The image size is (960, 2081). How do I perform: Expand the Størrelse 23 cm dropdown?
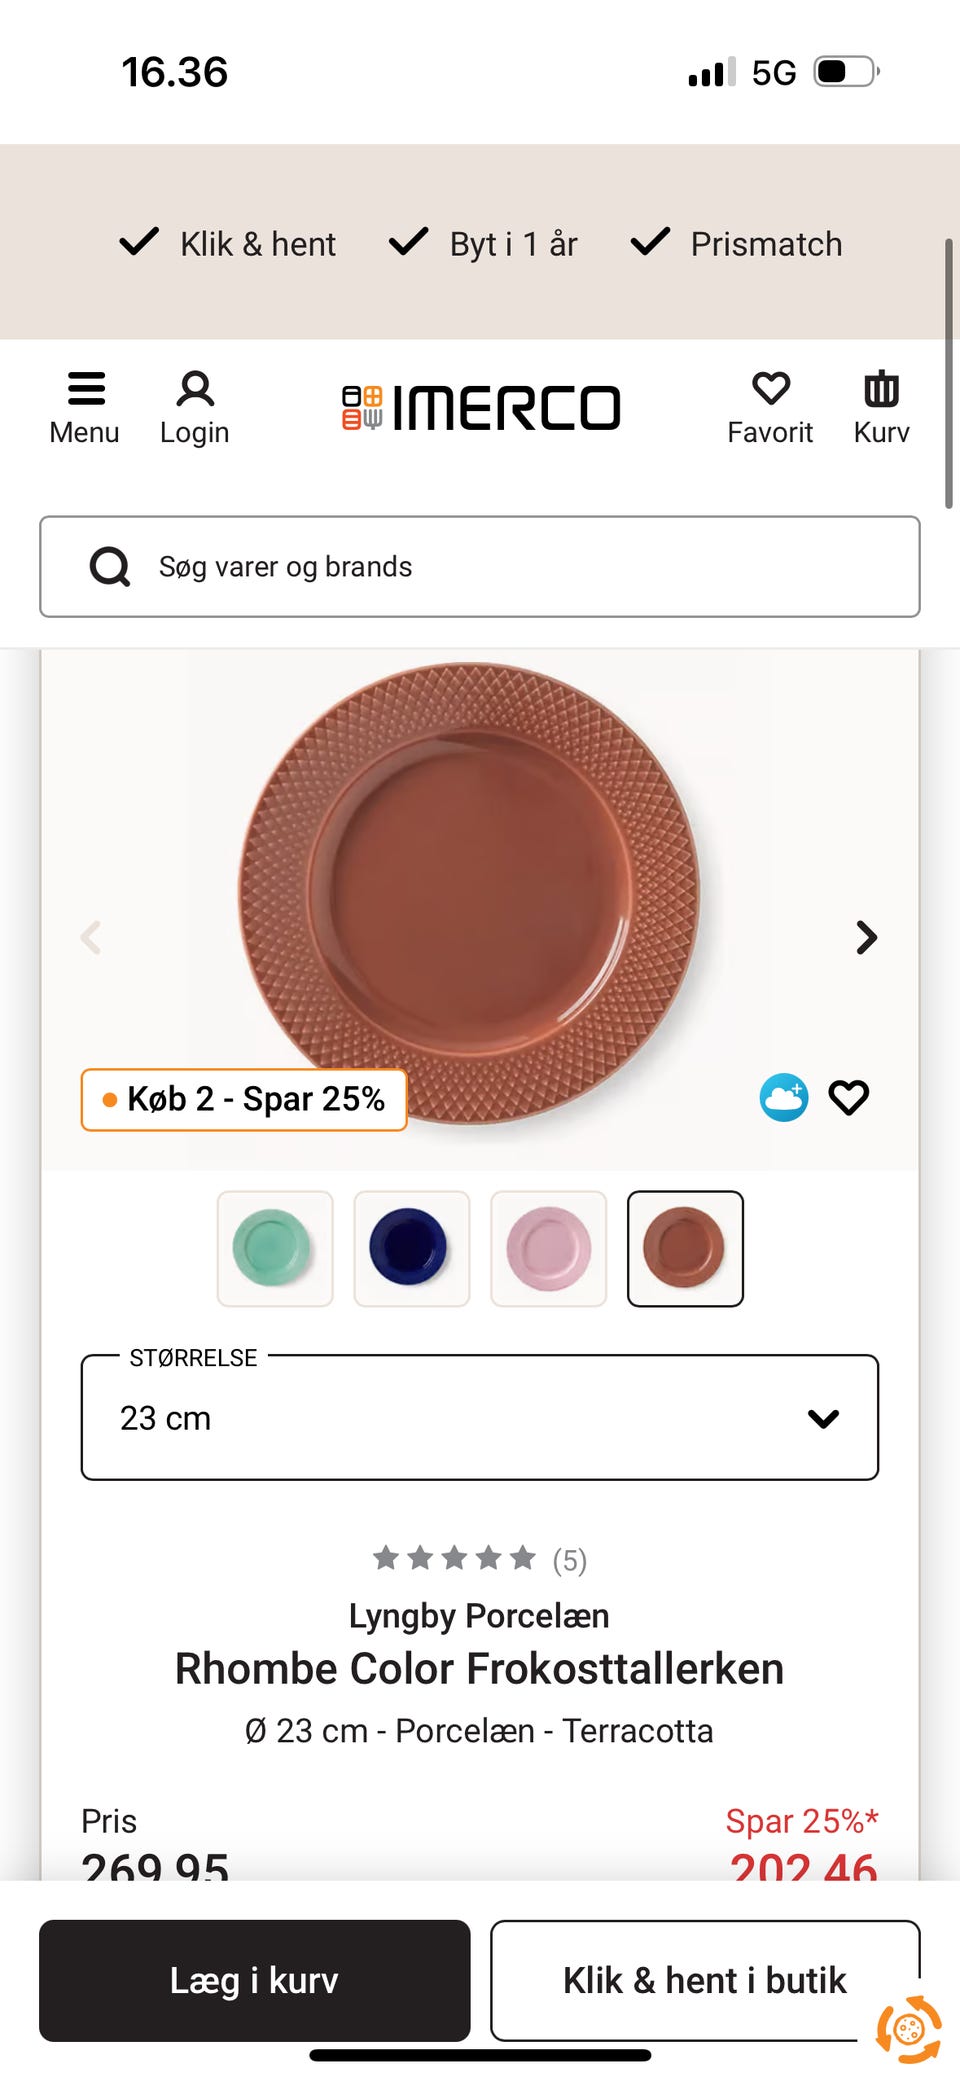click(480, 1418)
